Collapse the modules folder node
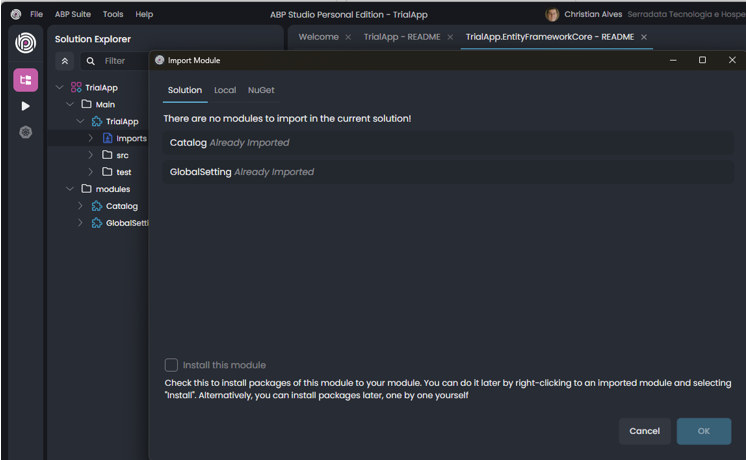This screenshot has width=746, height=460. click(x=70, y=189)
